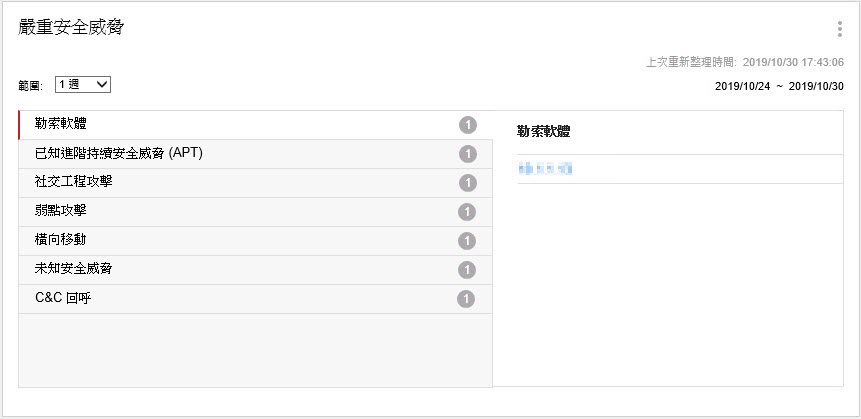Open the 範圍 time range dropdown

pyautogui.click(x=83, y=85)
